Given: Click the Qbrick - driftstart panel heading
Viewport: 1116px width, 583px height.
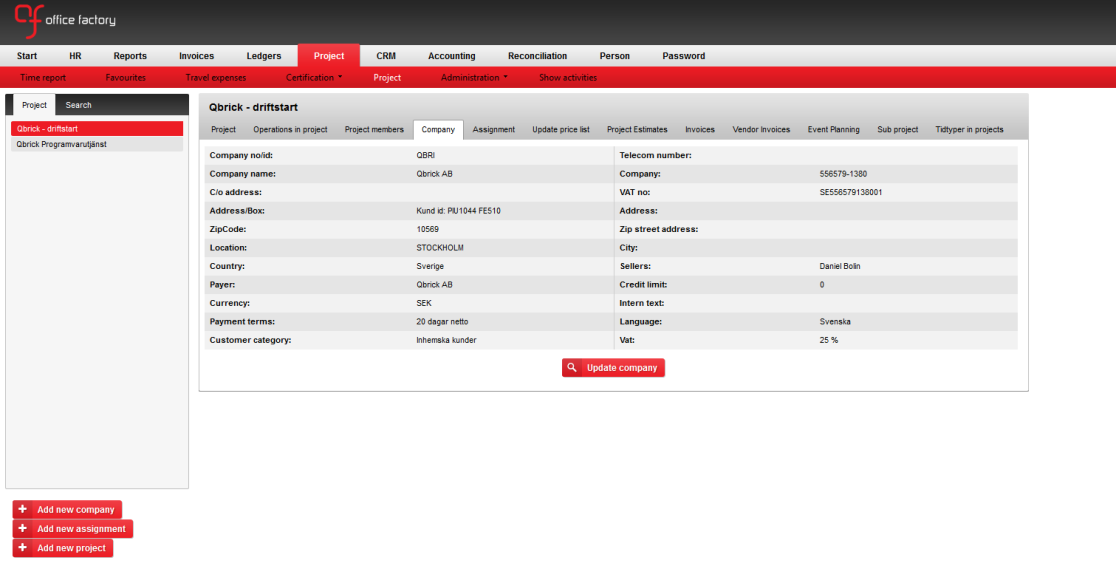Looking at the screenshot, I should click(x=253, y=107).
